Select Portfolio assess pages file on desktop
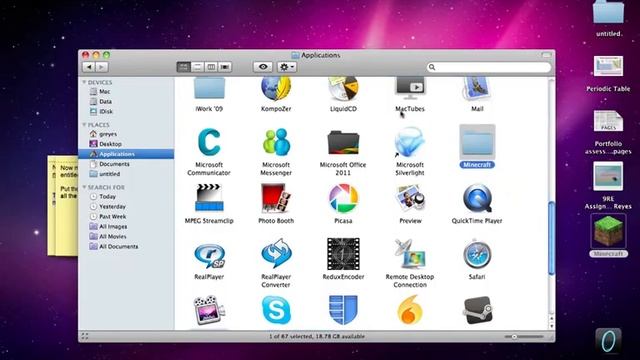Screen dimensions: 640x360 608,121
